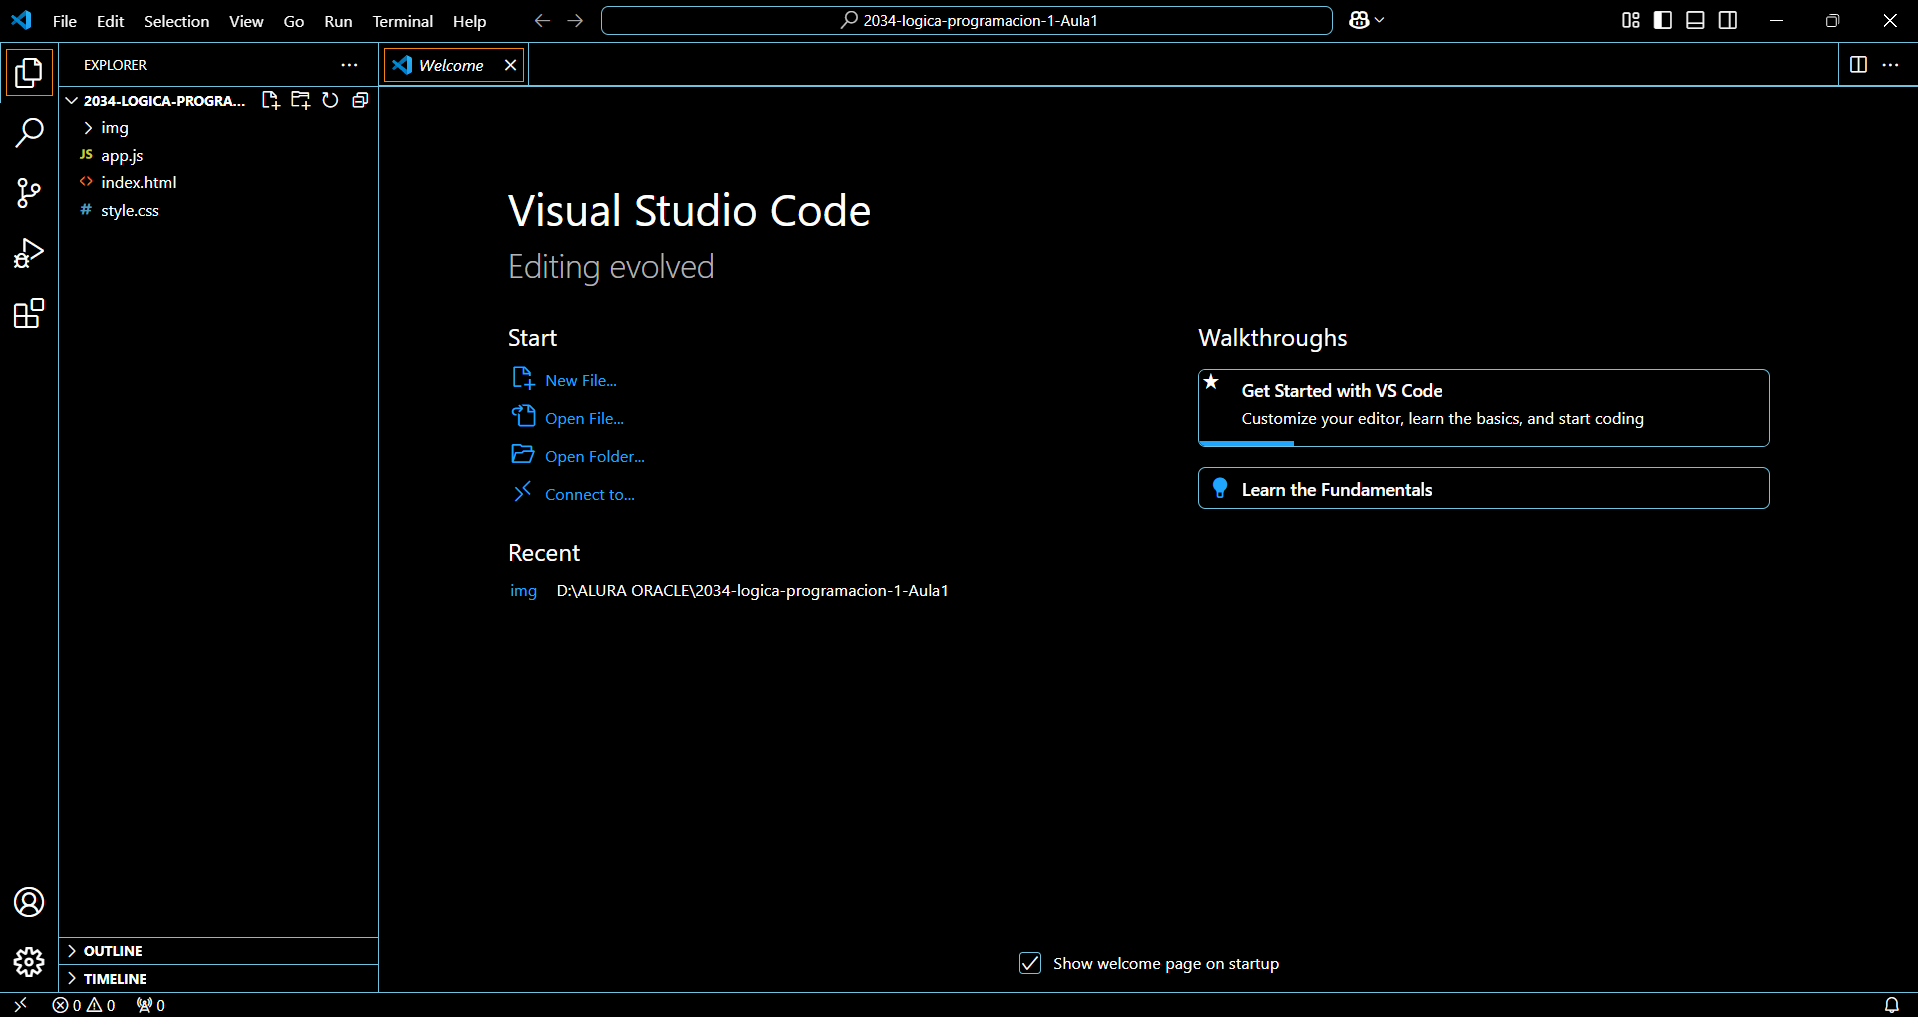Screen dimensions: 1918x1017
Task: Click the Open File... link
Action: click(x=568, y=418)
